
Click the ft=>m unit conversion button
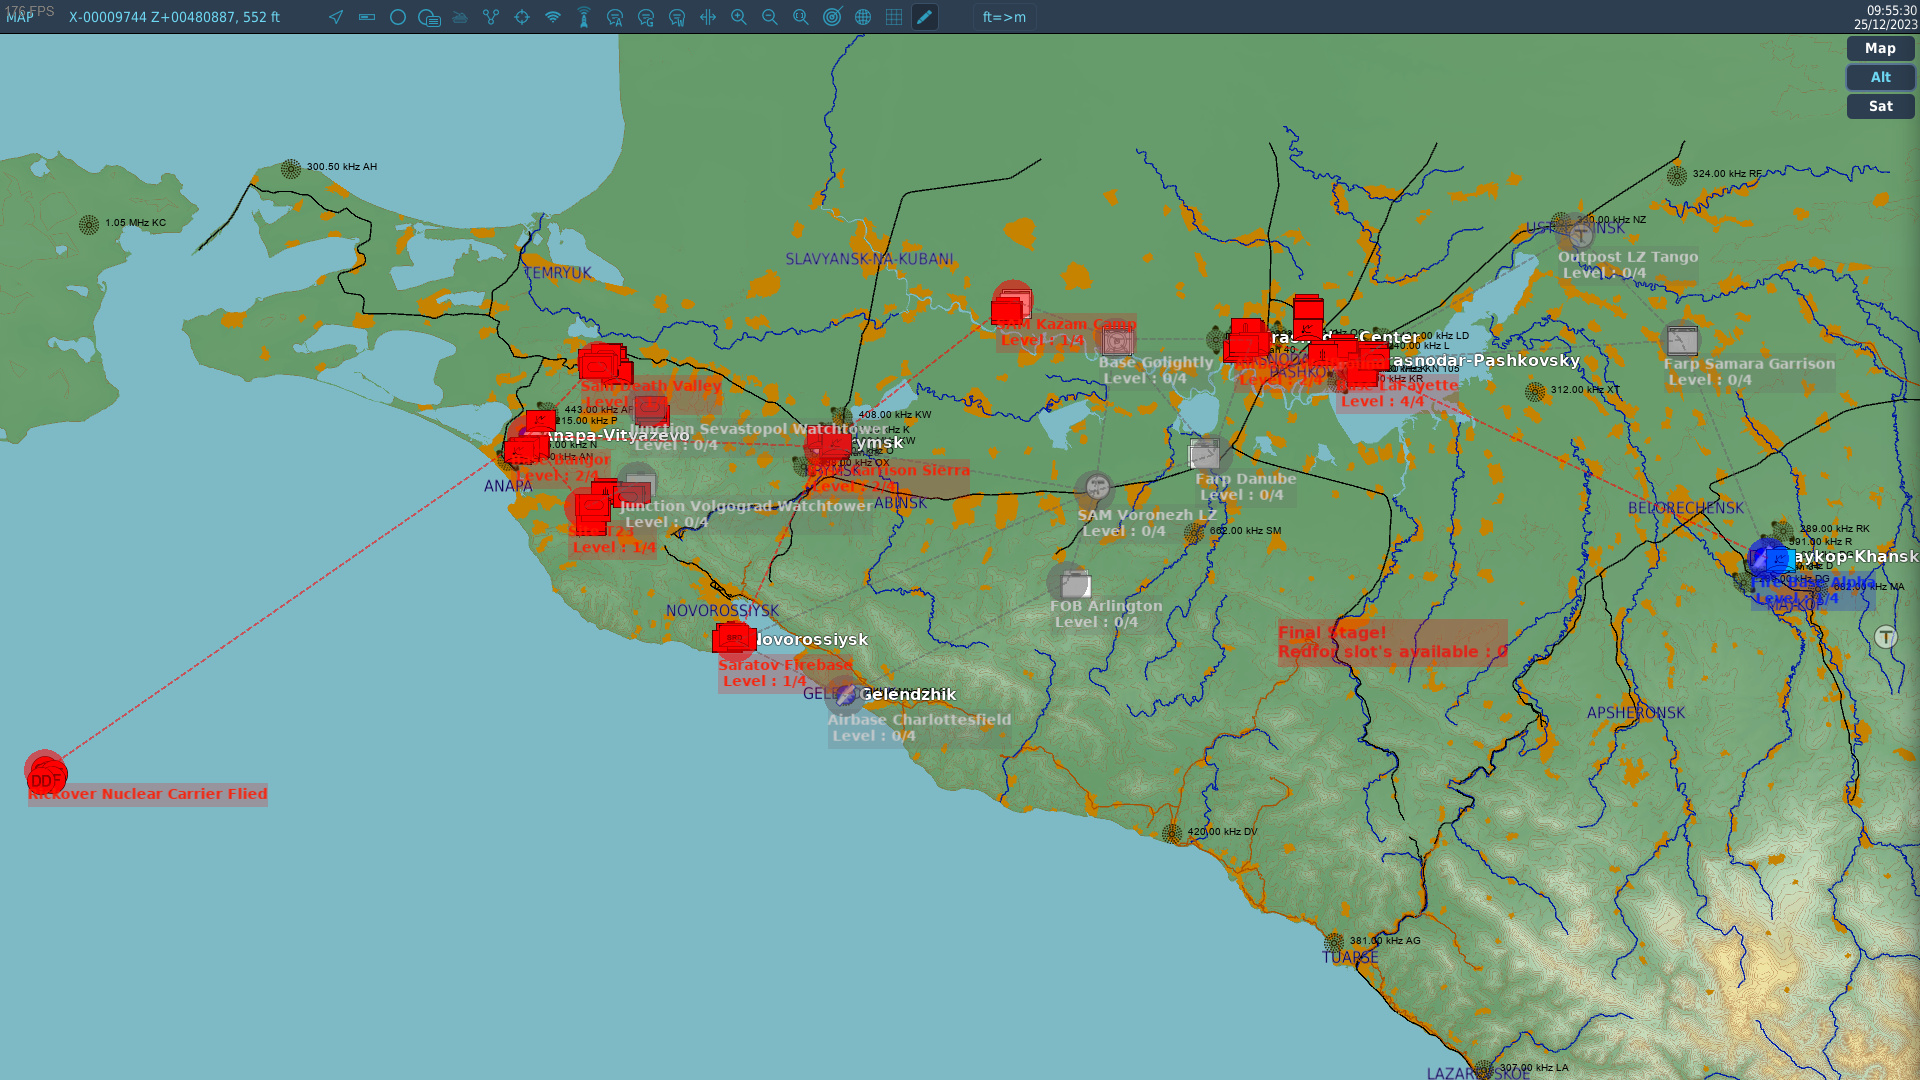tap(1004, 17)
